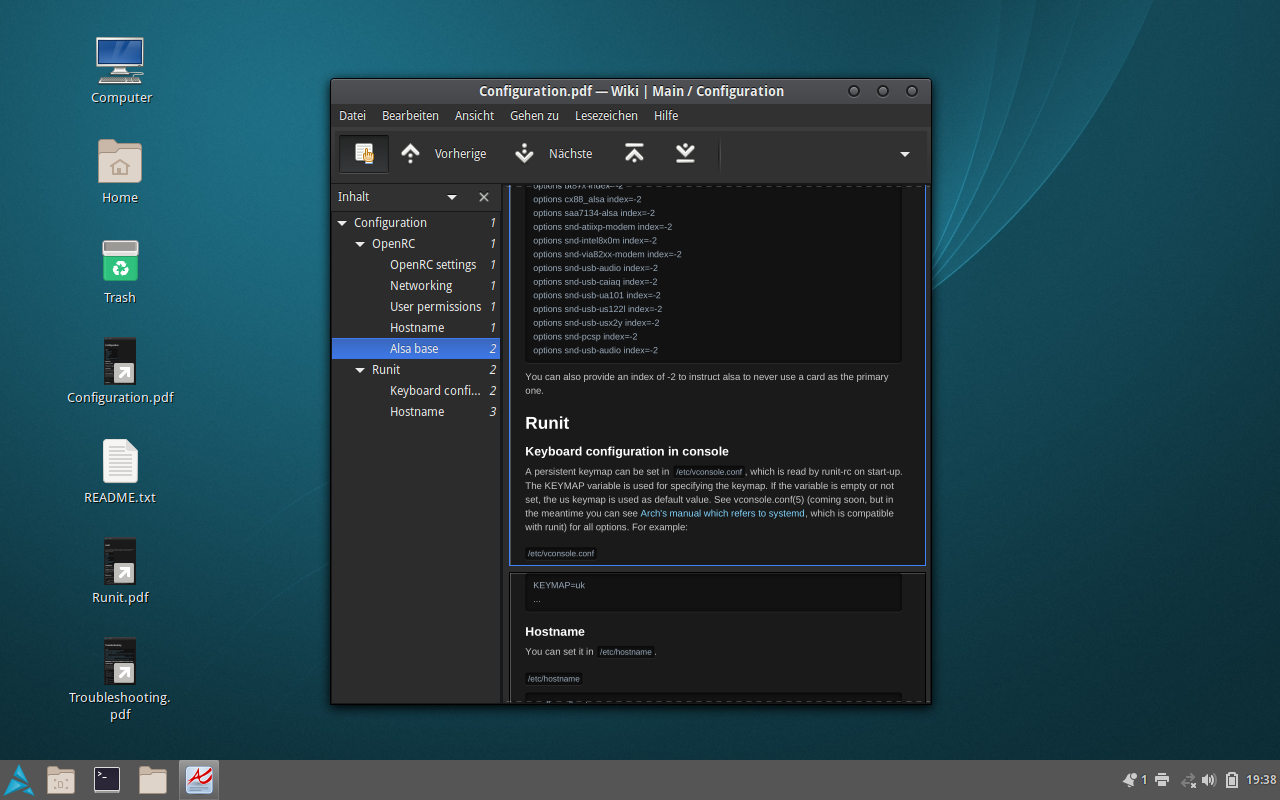Select Troubleshooting.pdf desktop shortcut
The image size is (1280, 800).
[x=120, y=679]
